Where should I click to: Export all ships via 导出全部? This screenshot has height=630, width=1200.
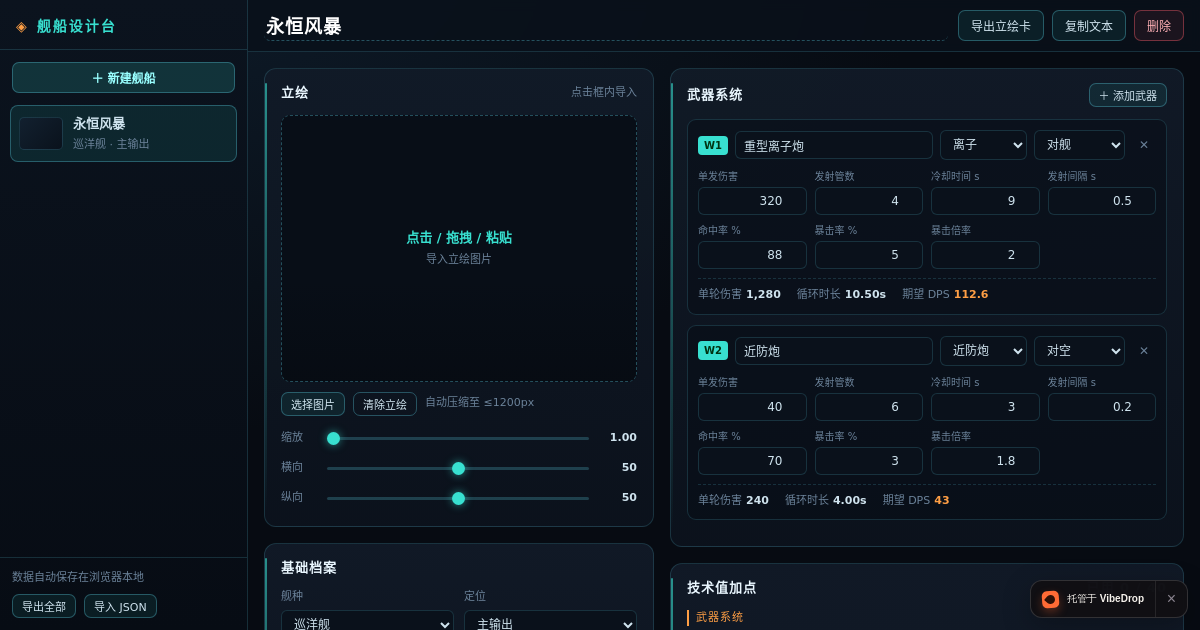click(x=44, y=606)
